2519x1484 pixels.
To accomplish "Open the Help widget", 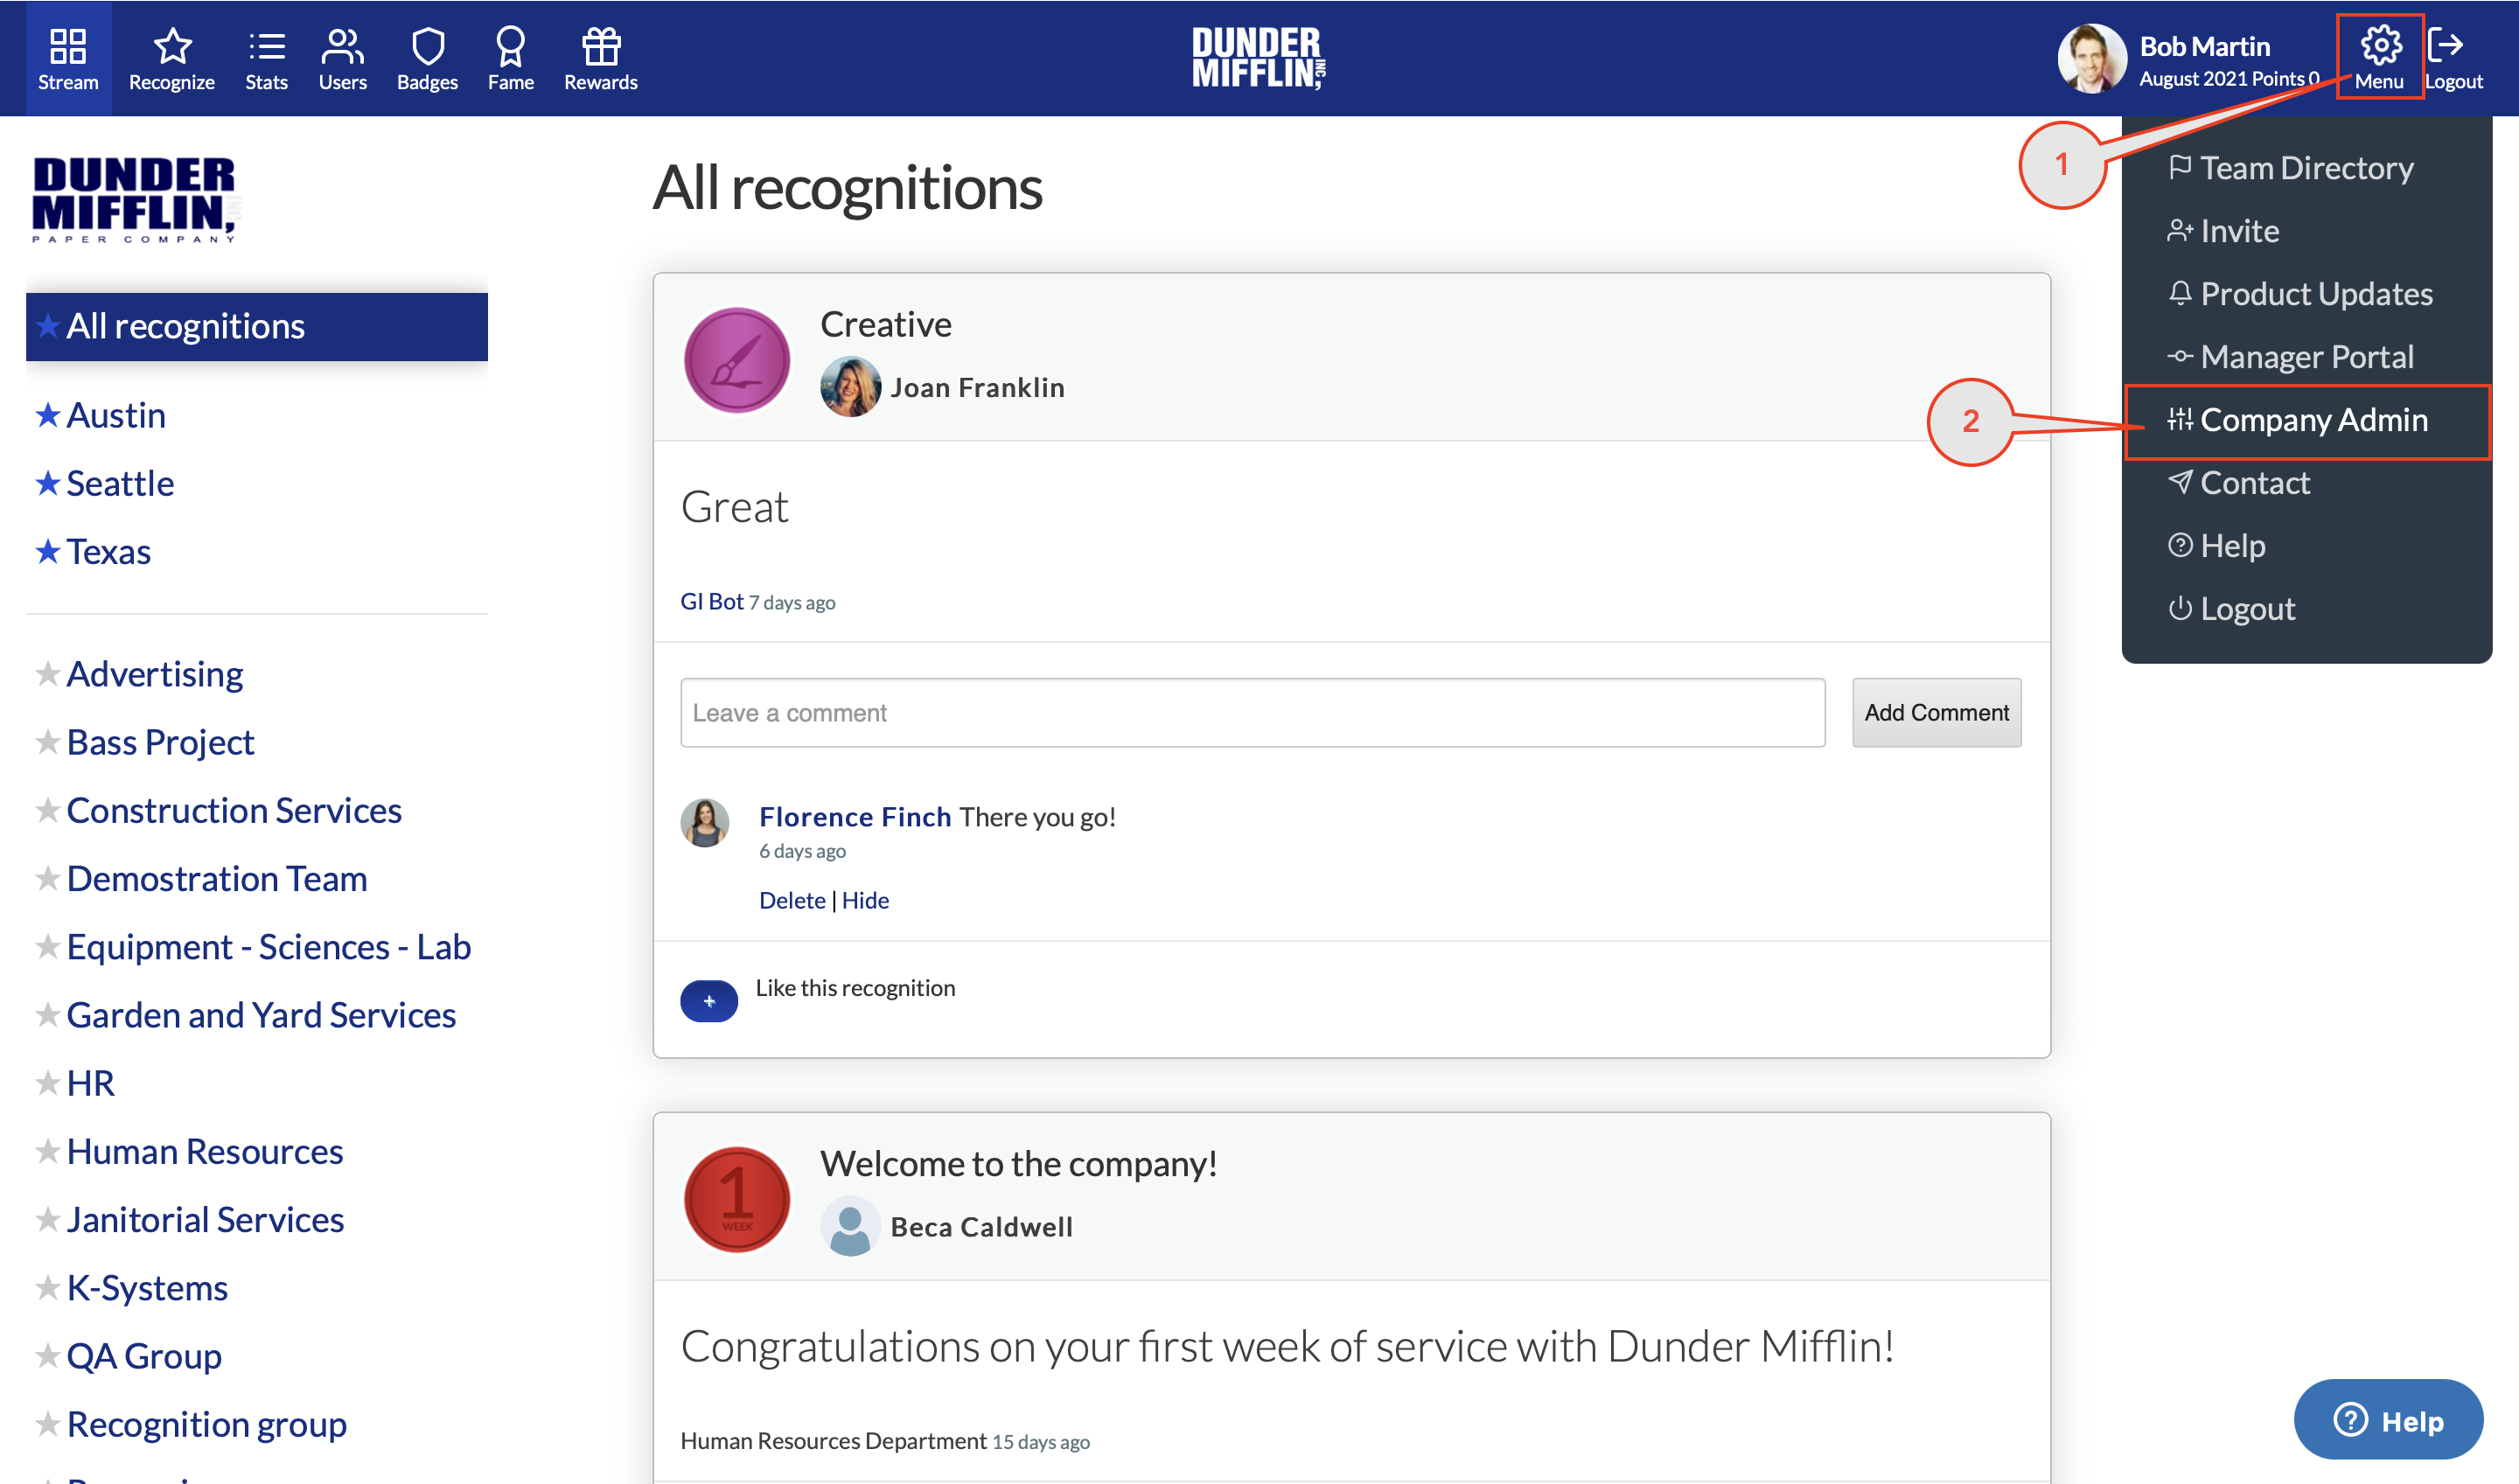I will coord(2388,1419).
